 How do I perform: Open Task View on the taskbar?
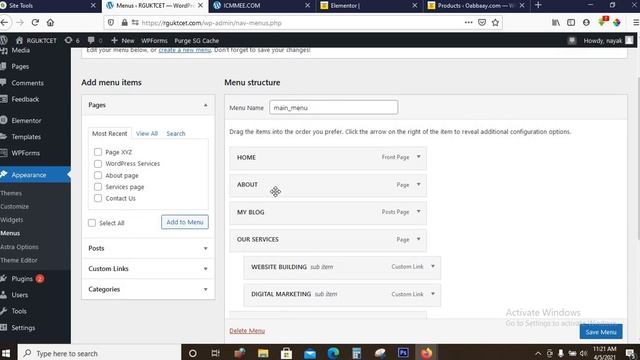[x=216, y=353]
